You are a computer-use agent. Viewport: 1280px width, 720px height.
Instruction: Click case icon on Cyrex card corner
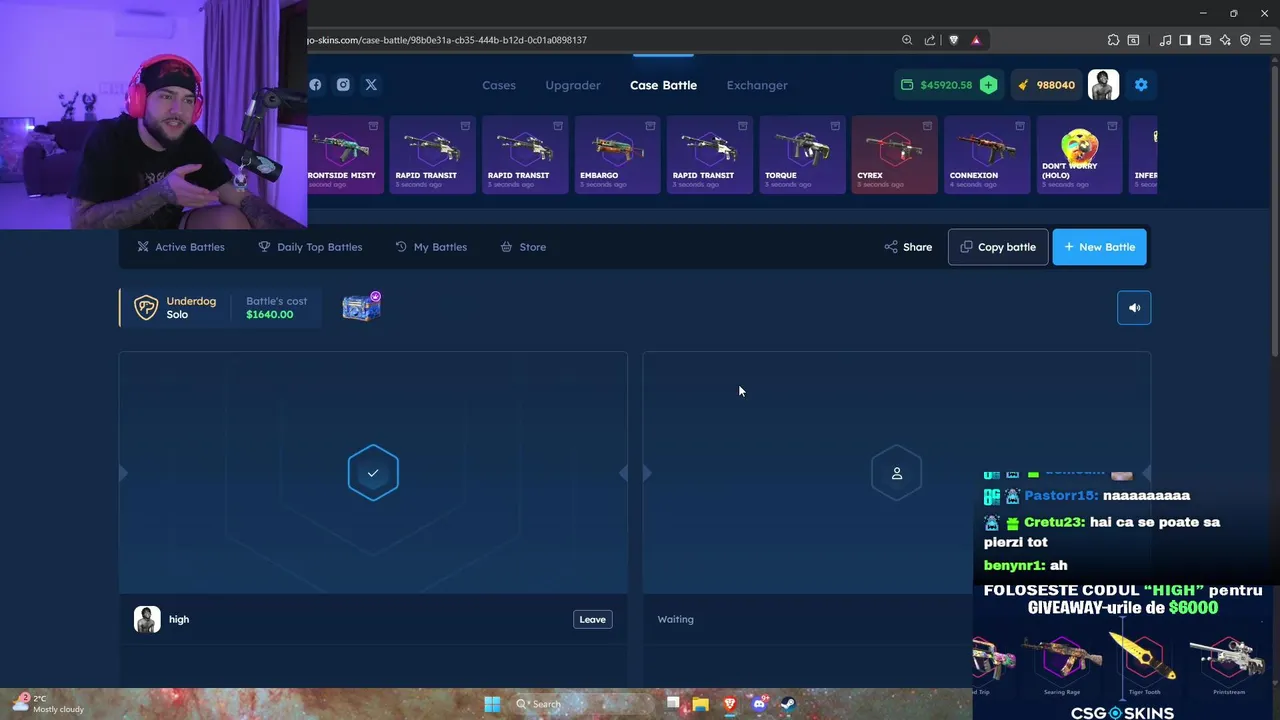(x=927, y=126)
